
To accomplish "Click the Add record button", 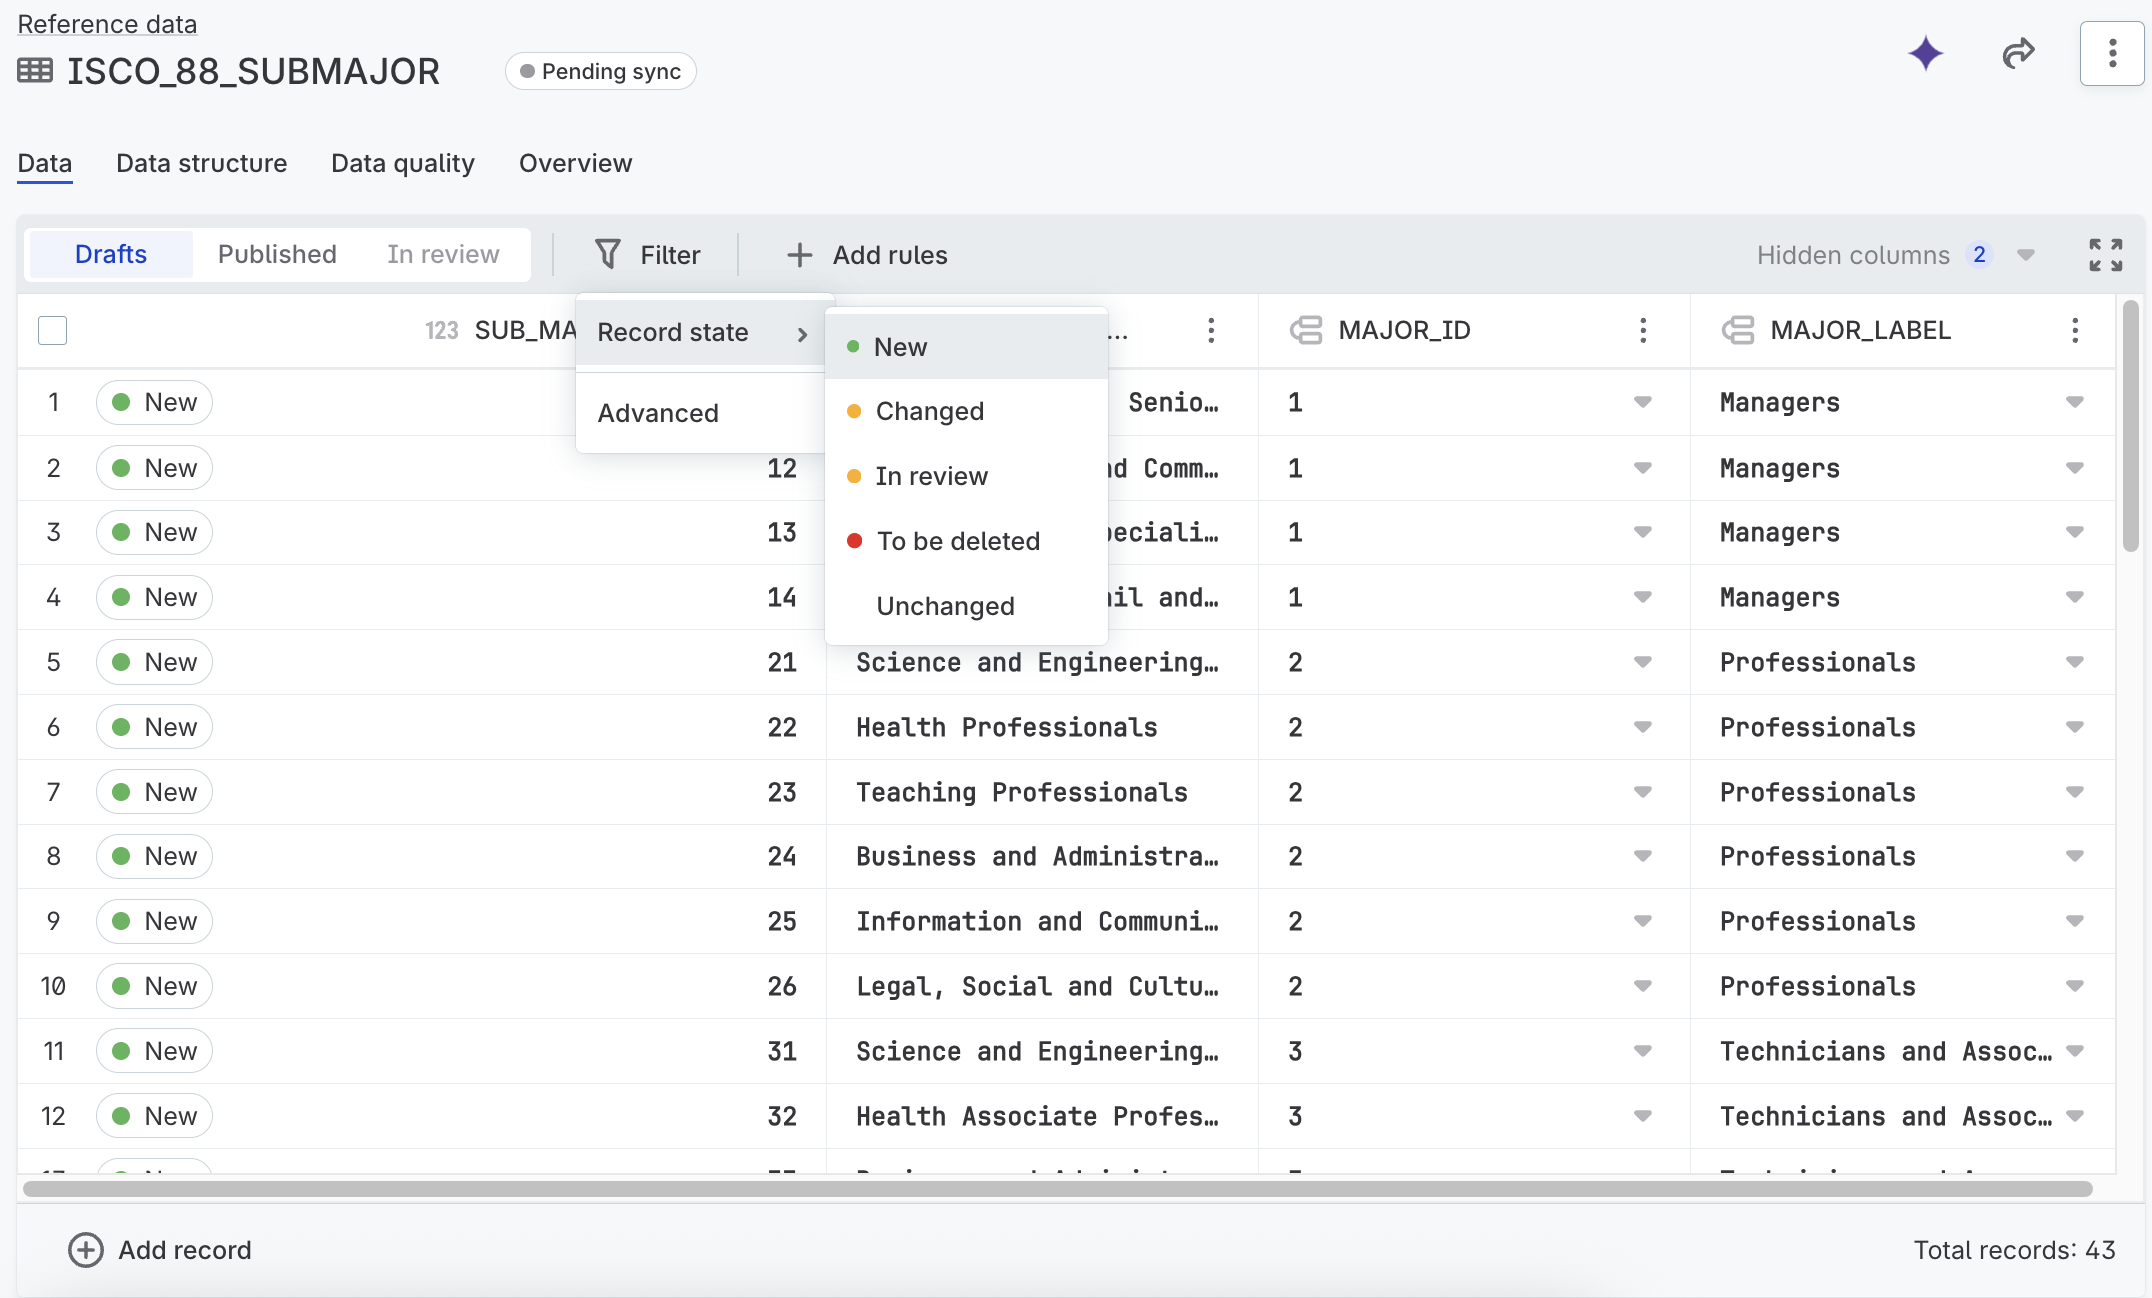I will (160, 1250).
